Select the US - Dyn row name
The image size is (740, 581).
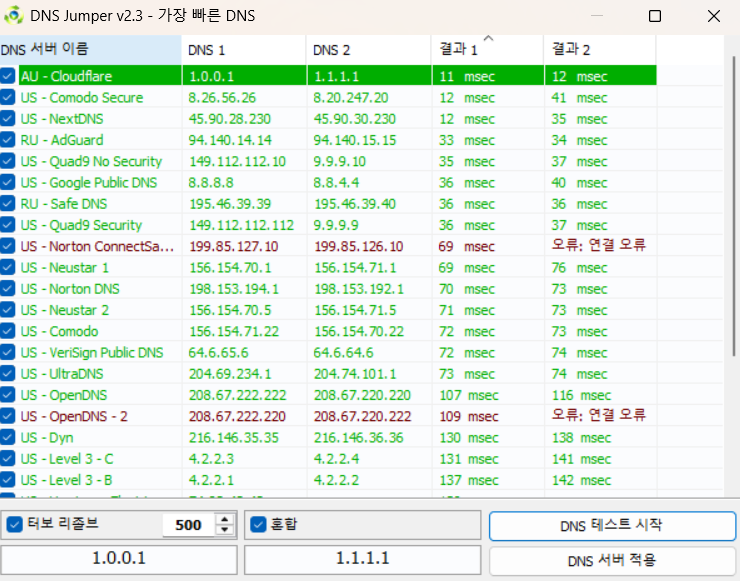point(47,438)
